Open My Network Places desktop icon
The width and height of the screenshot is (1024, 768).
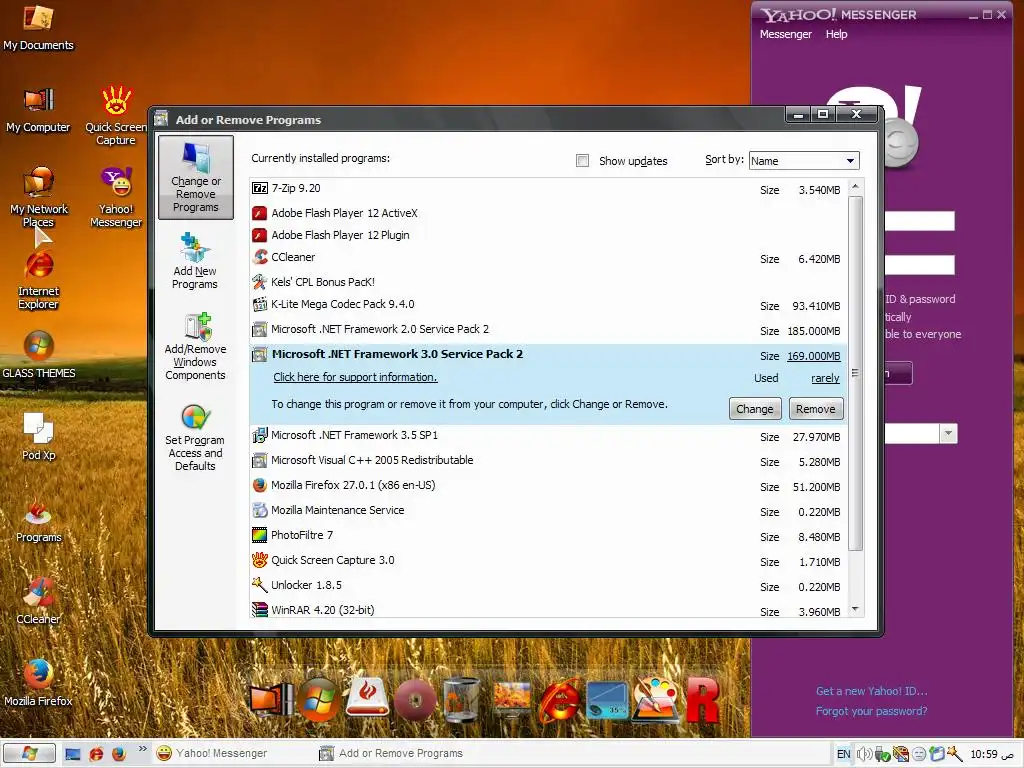(39, 197)
